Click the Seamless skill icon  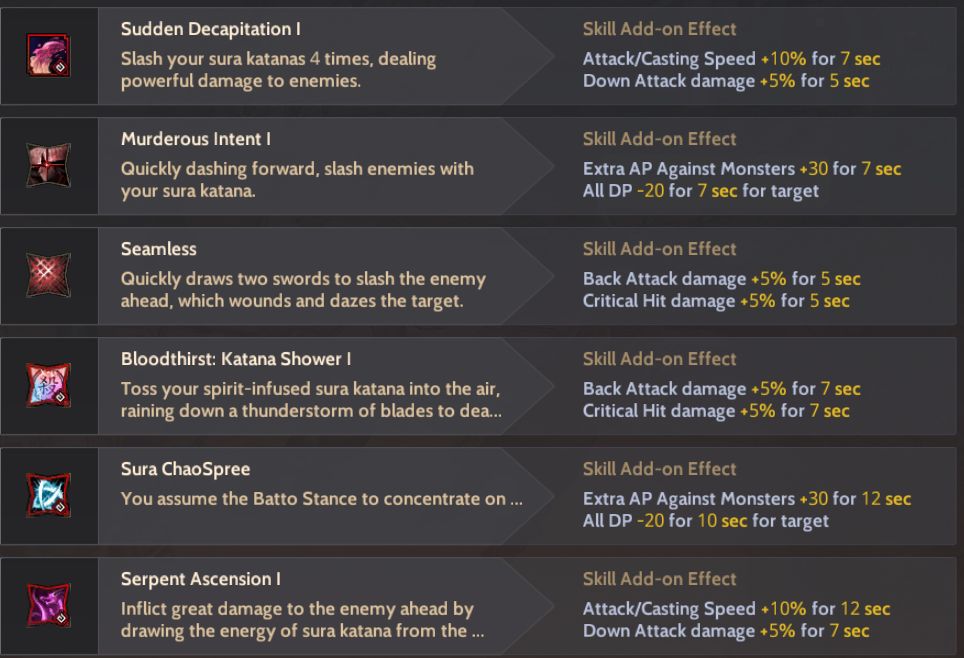click(48, 276)
